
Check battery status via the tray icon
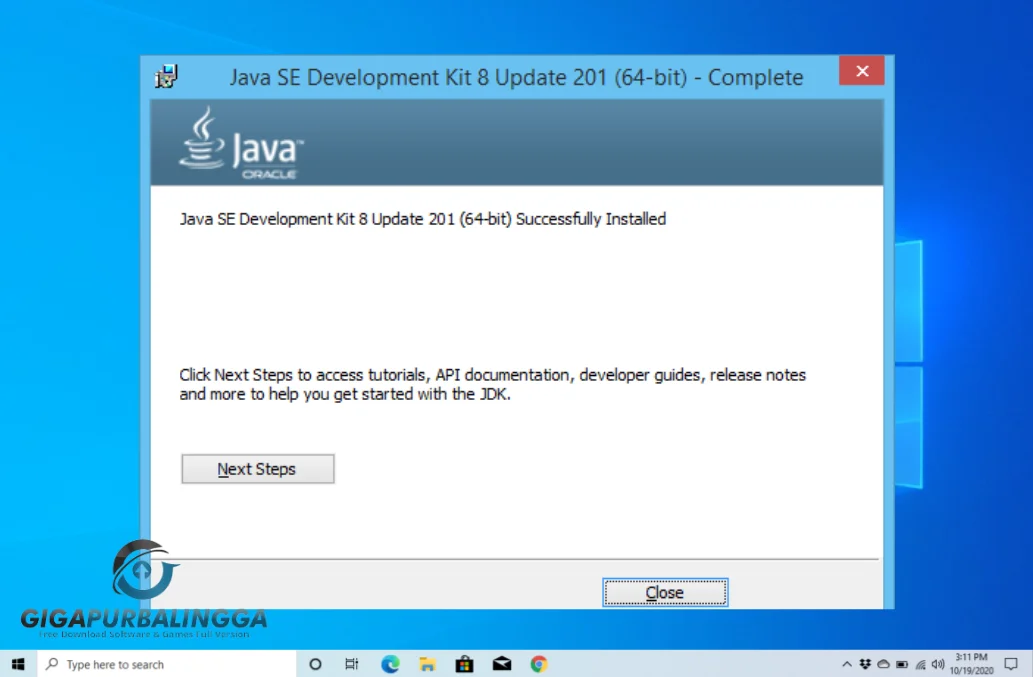(901, 663)
